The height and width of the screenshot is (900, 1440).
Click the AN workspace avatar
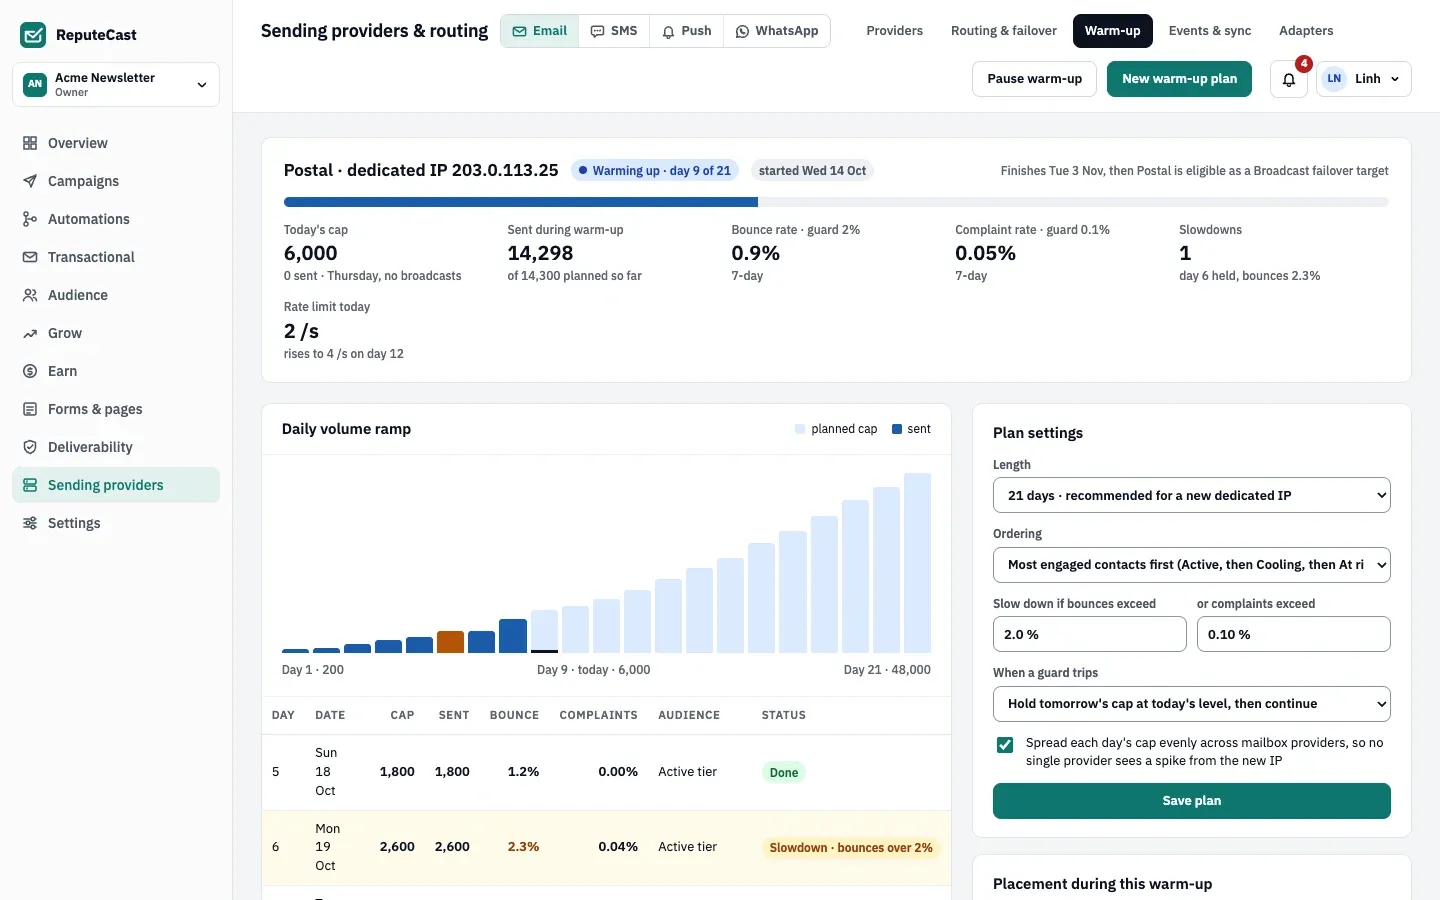[35, 84]
